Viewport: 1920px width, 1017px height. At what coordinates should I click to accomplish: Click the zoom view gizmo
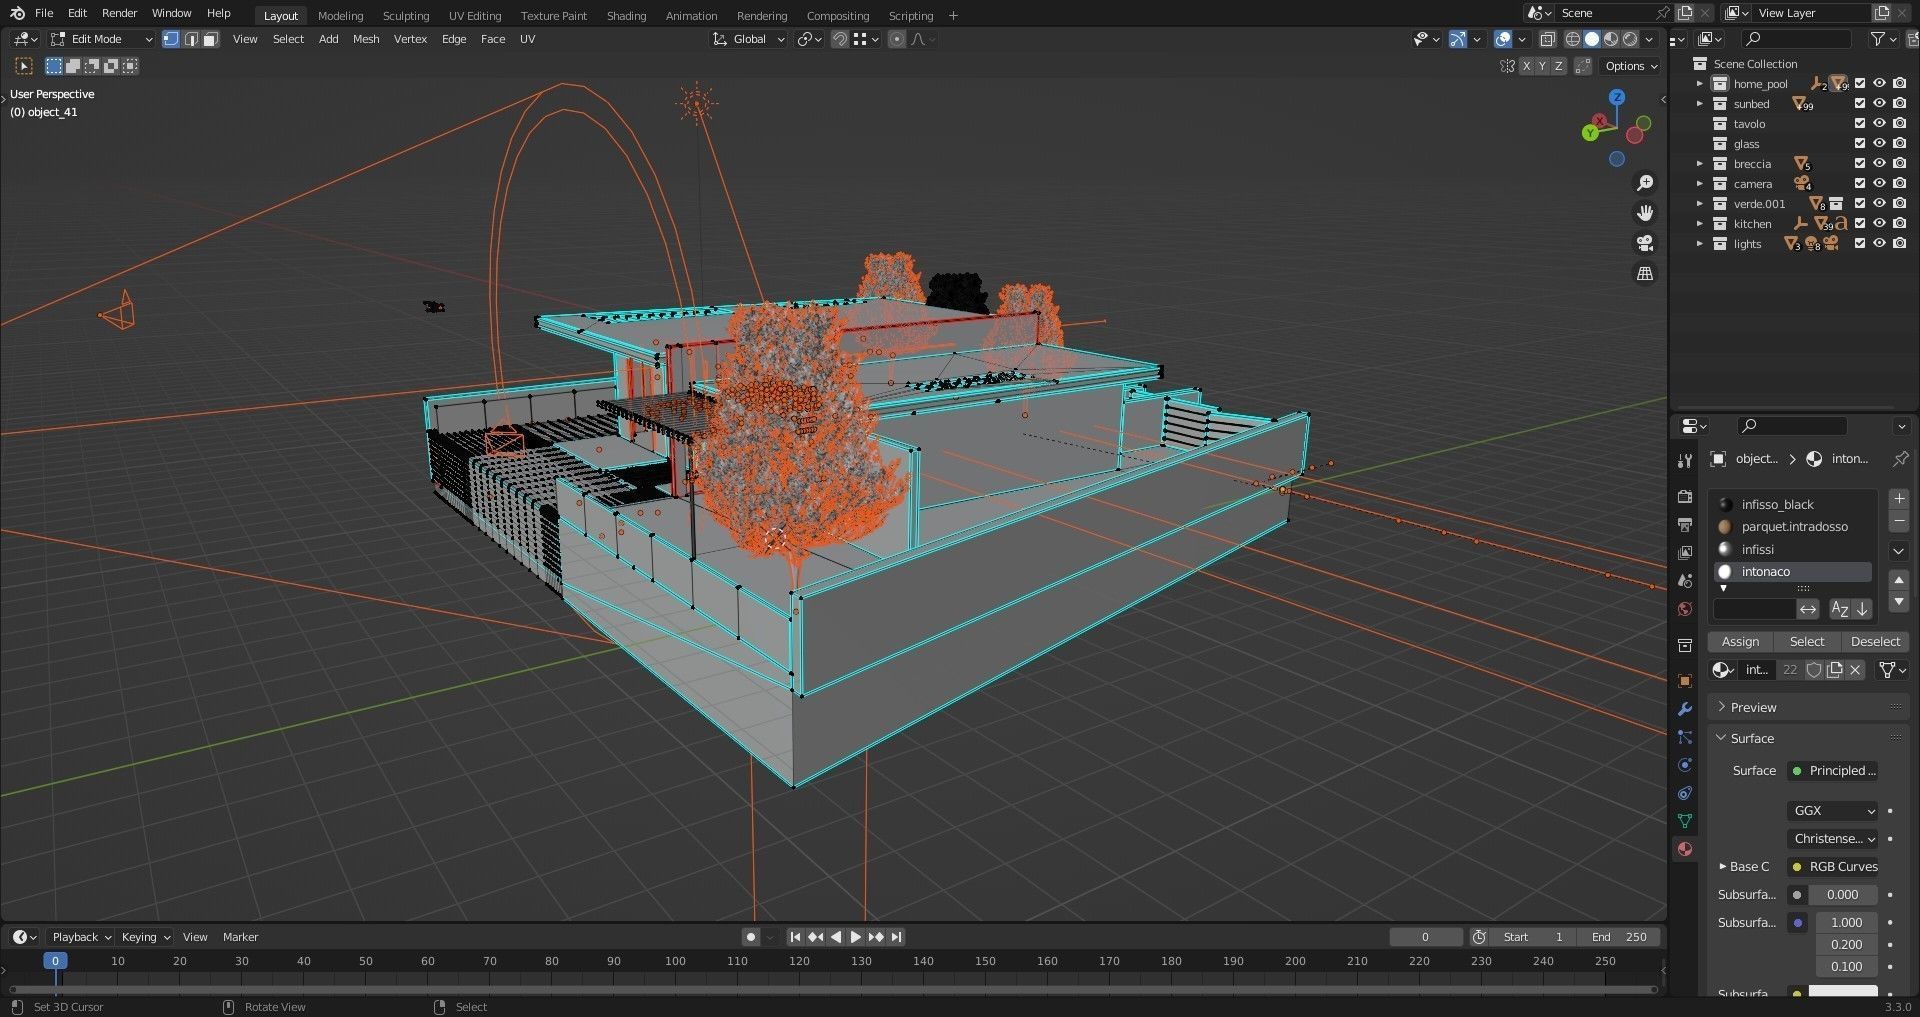(1645, 183)
